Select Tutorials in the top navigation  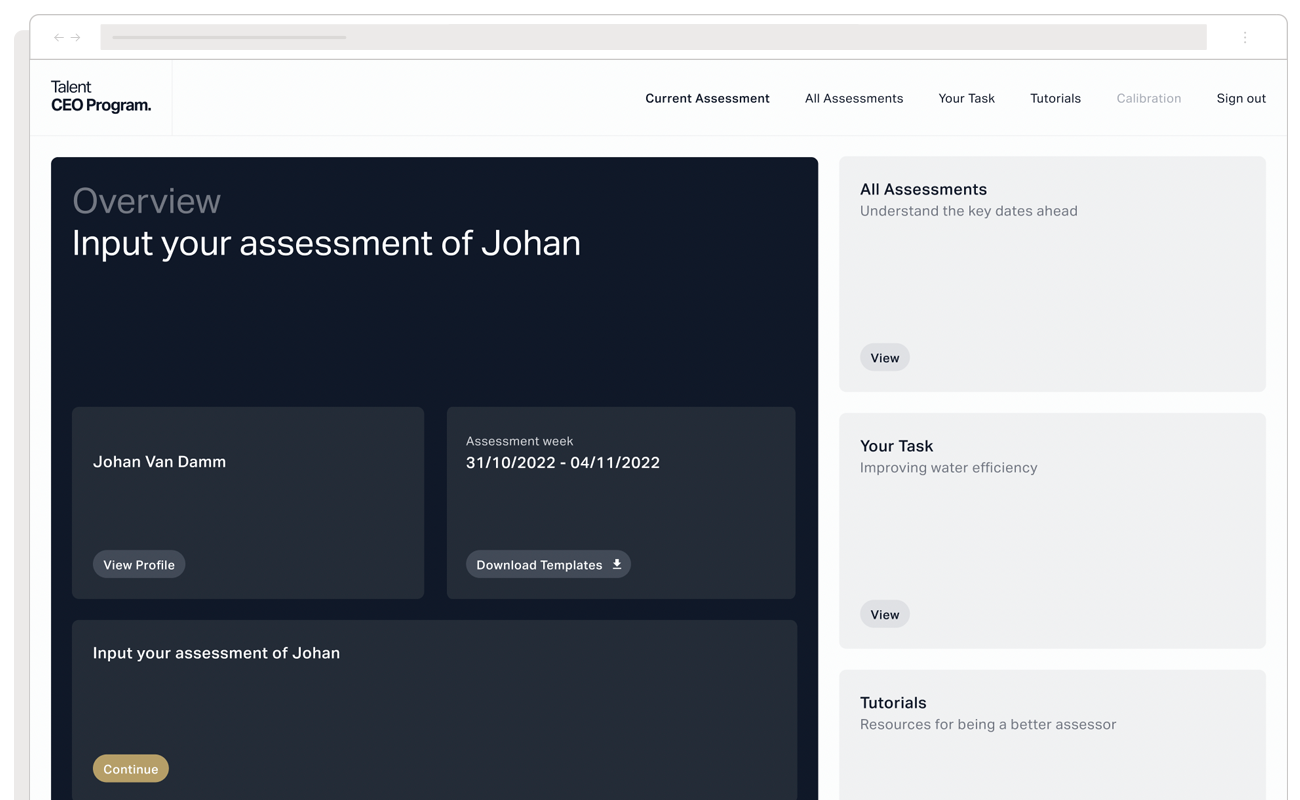click(1055, 98)
